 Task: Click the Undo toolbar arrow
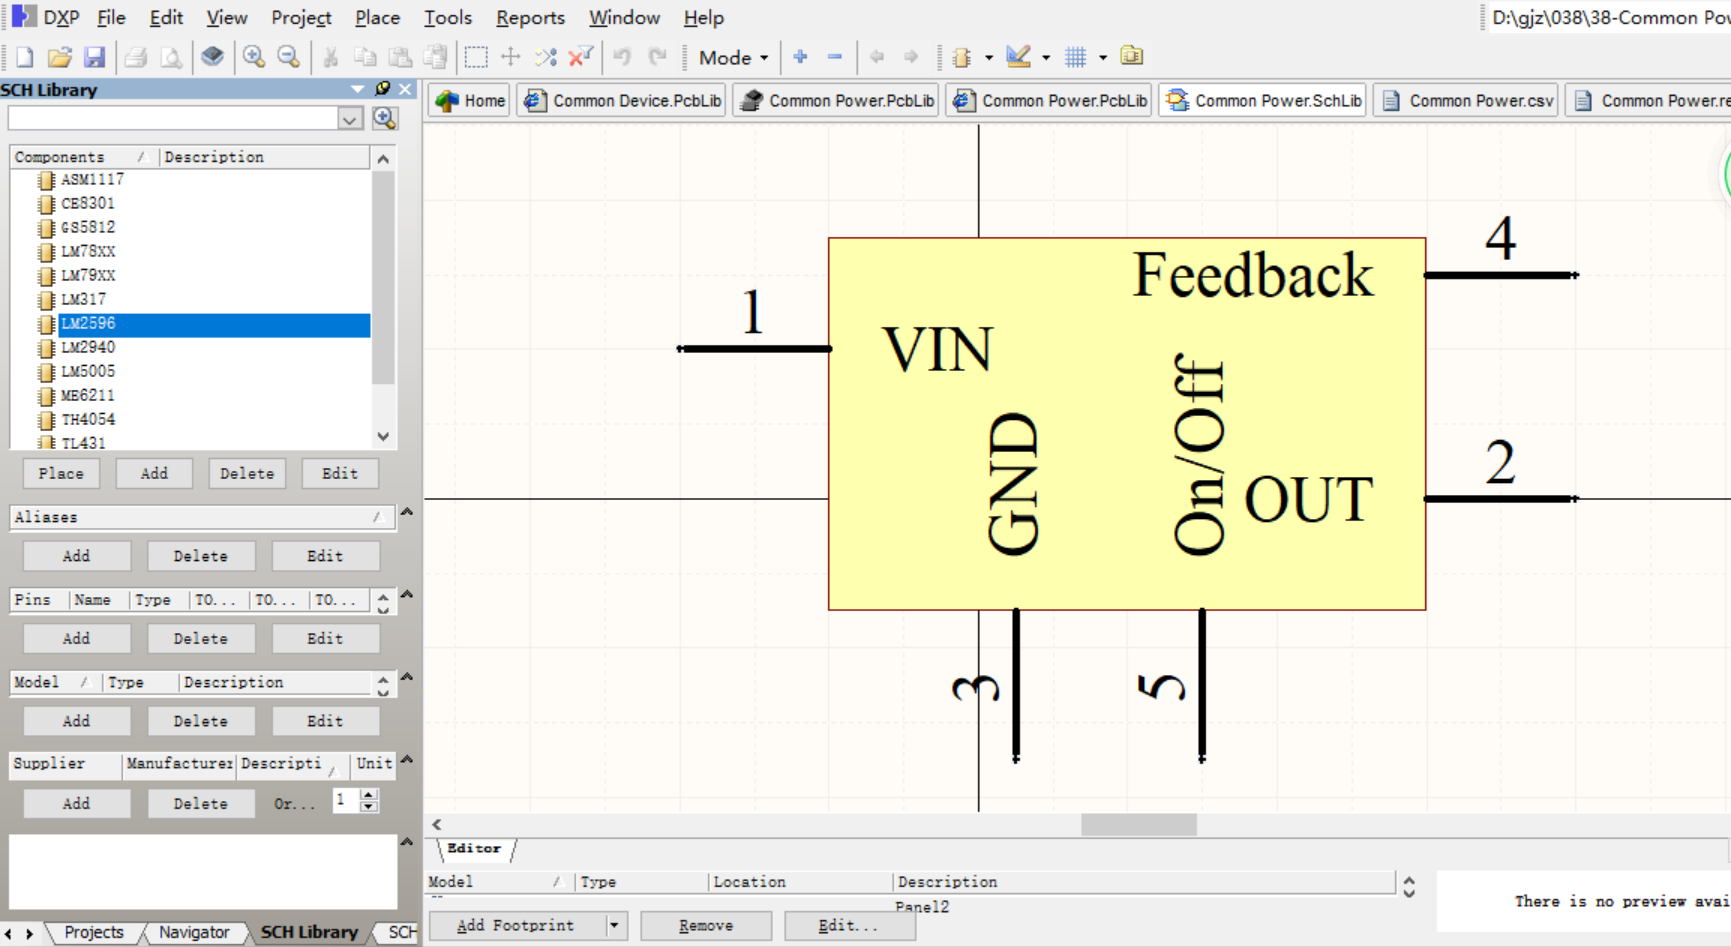pyautogui.click(x=622, y=57)
